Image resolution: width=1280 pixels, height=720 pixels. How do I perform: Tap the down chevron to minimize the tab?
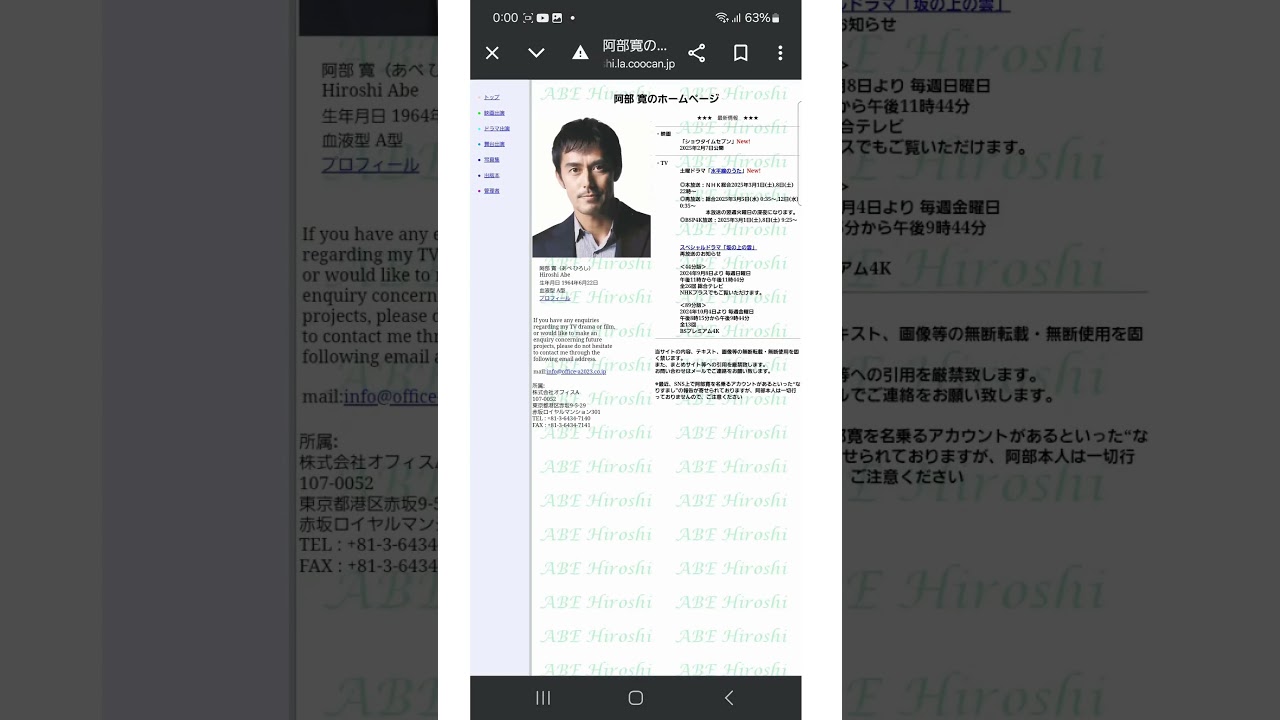tap(536, 53)
